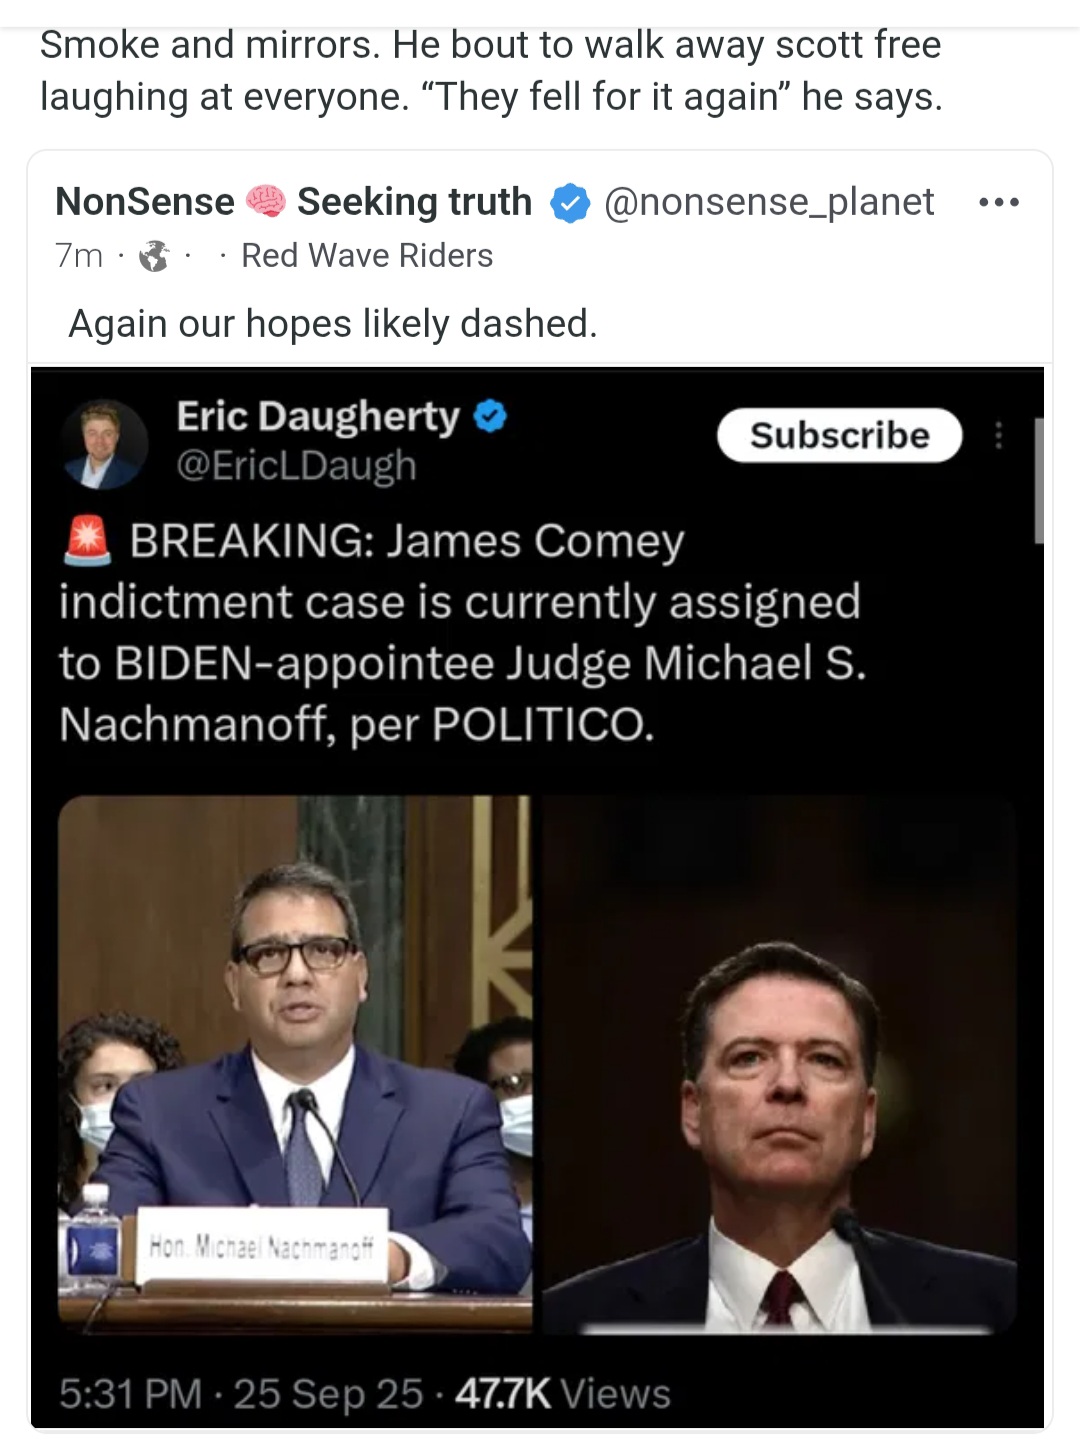Open the right-hand photo in the tweet

tap(779, 1064)
